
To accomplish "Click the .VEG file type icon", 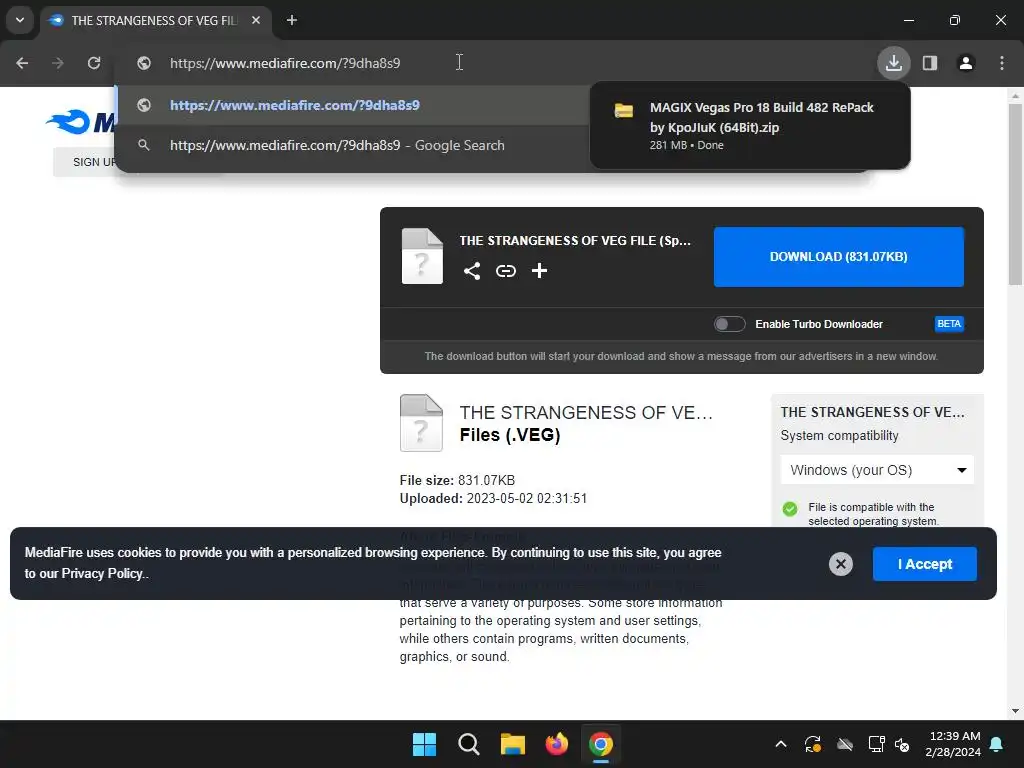I will point(421,423).
